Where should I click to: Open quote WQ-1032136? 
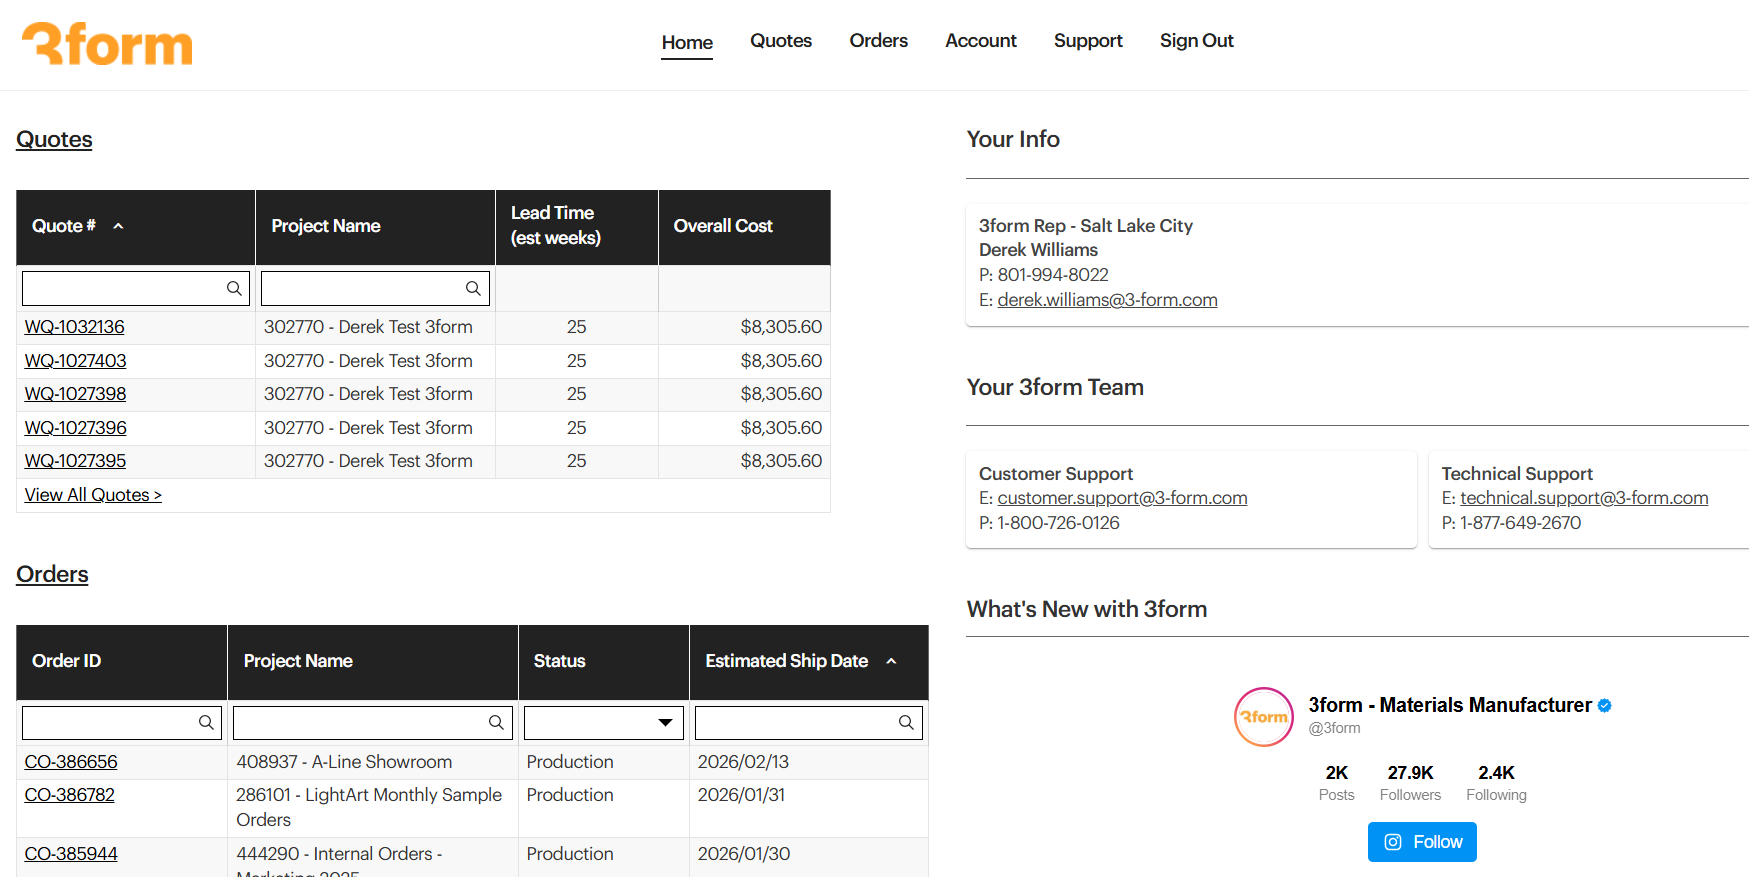(75, 327)
